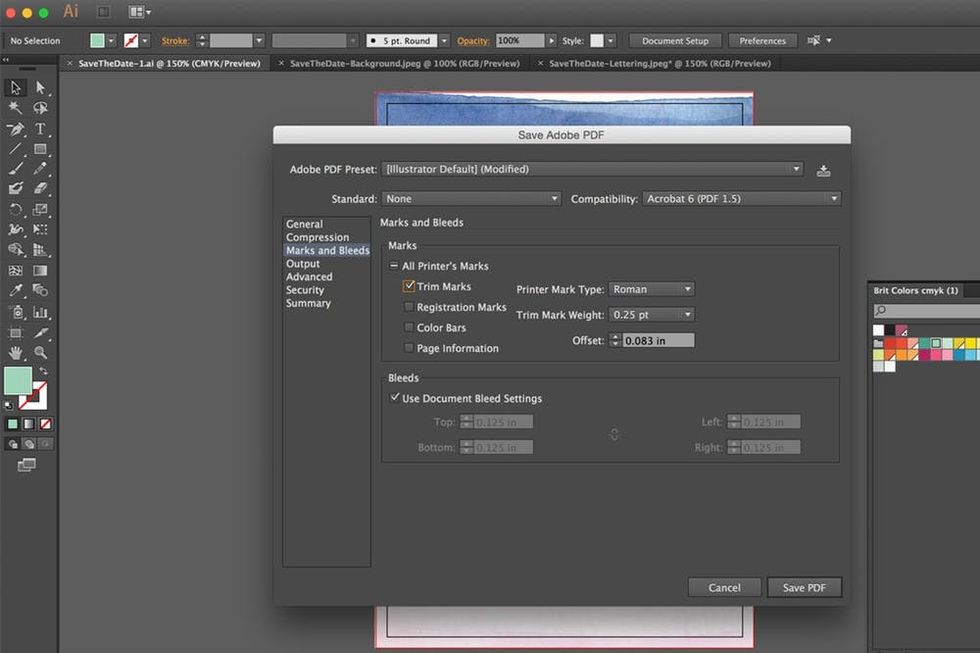Select the Zoom tool
980x653 pixels.
[40, 352]
